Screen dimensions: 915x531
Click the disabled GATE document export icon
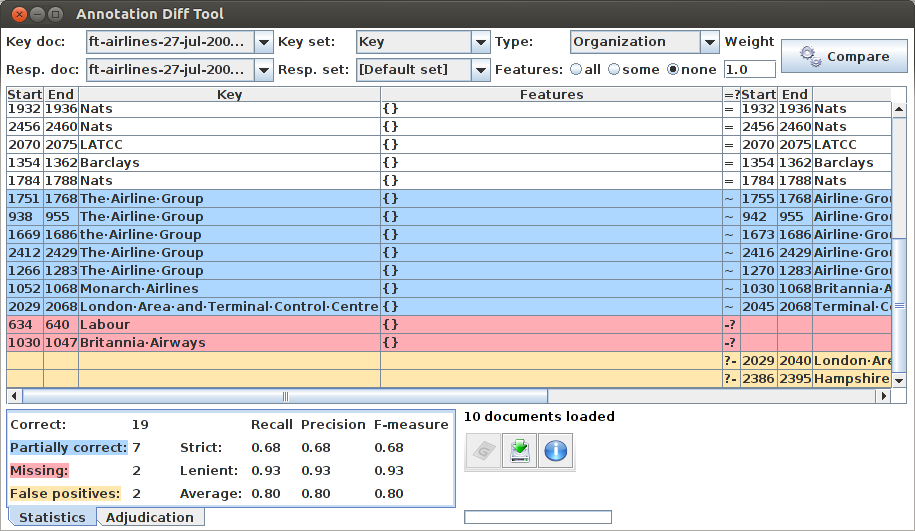[483, 450]
